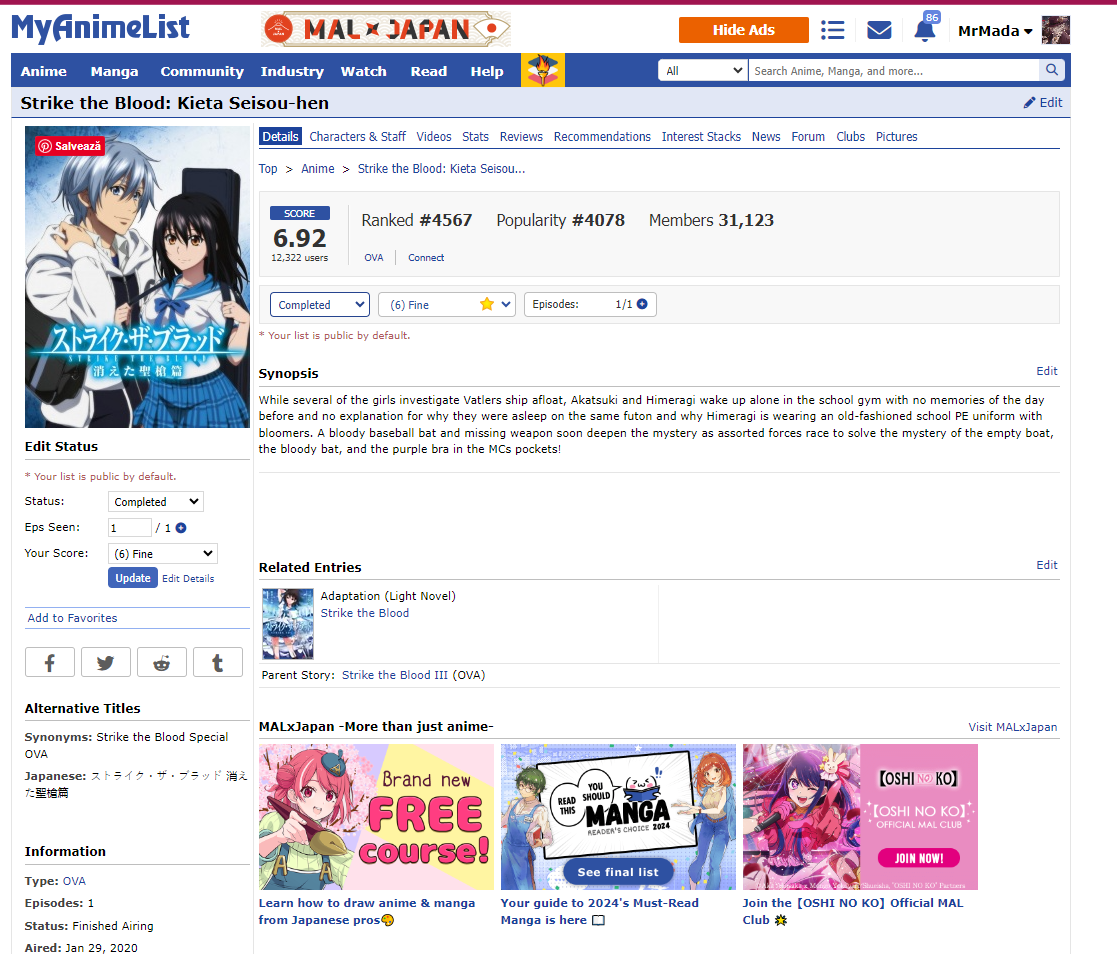This screenshot has width=1117, height=954.
Task: Edit the Synopsis section
Action: [1046, 371]
